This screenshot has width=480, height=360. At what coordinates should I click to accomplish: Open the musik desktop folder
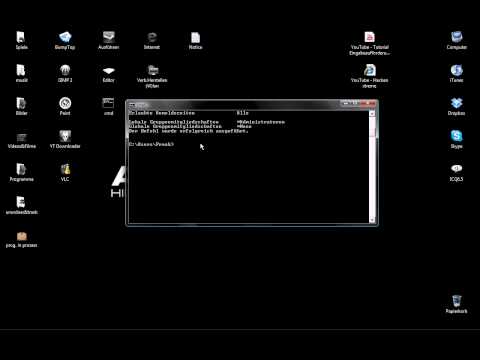tap(21, 73)
